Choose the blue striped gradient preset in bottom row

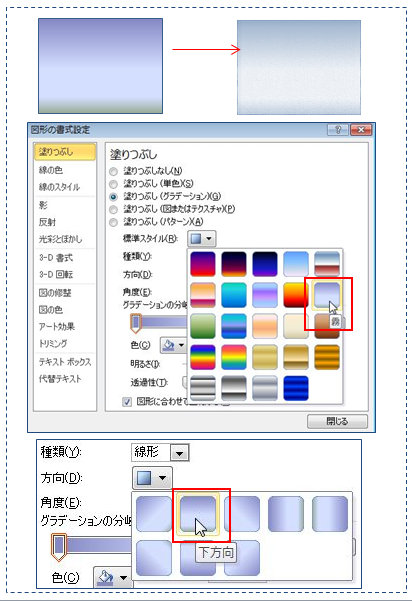click(x=295, y=388)
